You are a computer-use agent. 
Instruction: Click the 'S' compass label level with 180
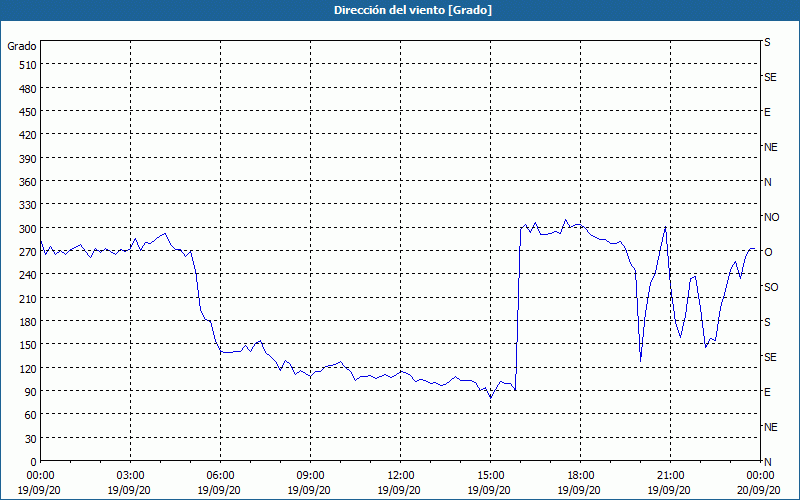click(767, 322)
